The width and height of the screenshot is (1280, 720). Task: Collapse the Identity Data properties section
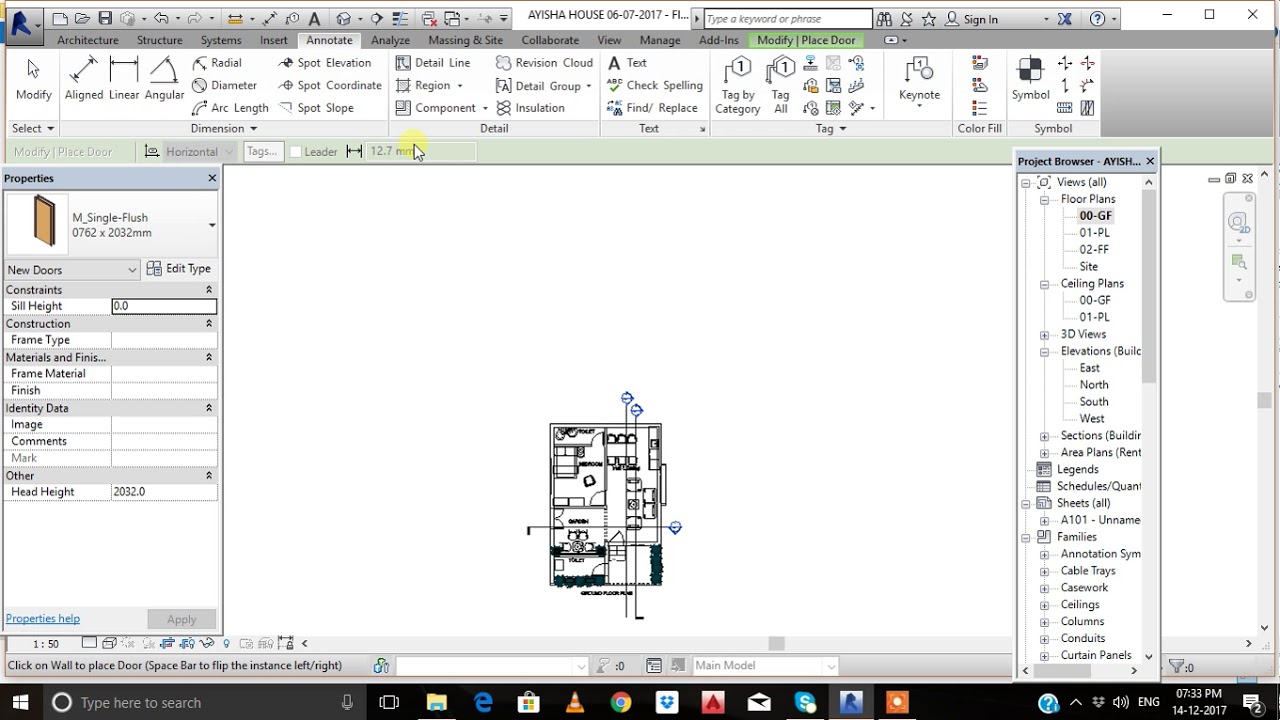[x=209, y=408]
